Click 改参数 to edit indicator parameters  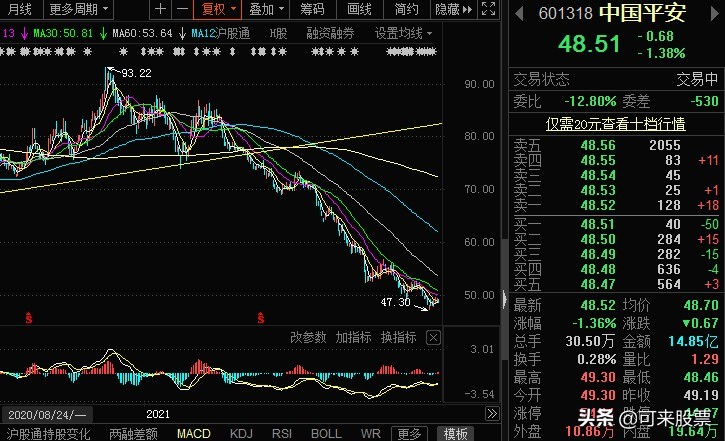pyautogui.click(x=308, y=337)
